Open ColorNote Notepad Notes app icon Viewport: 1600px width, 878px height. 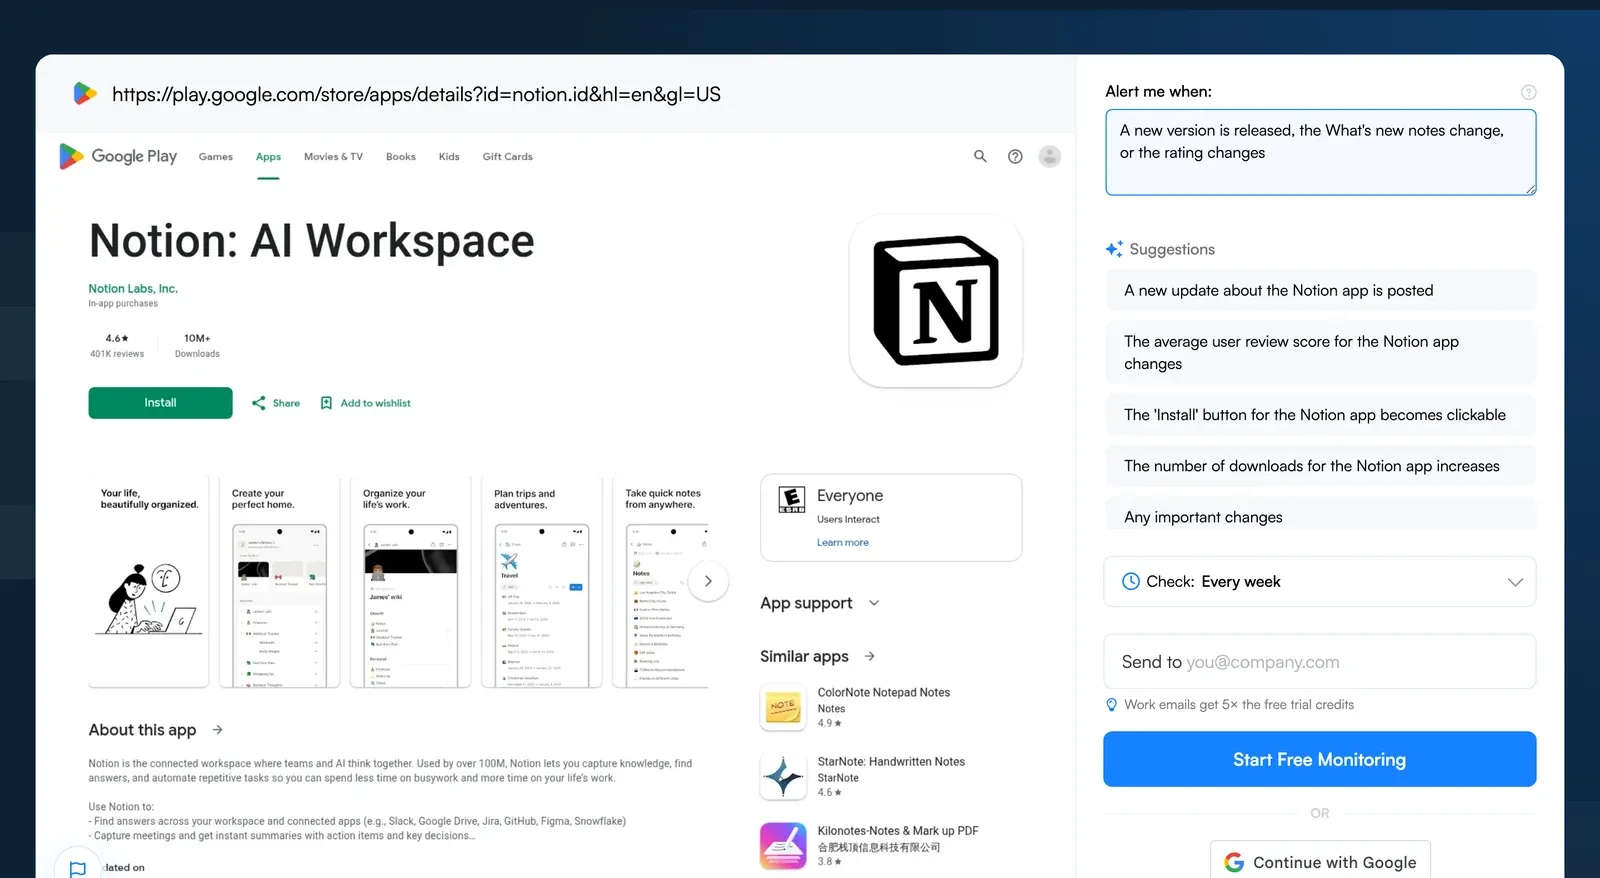click(x=783, y=707)
